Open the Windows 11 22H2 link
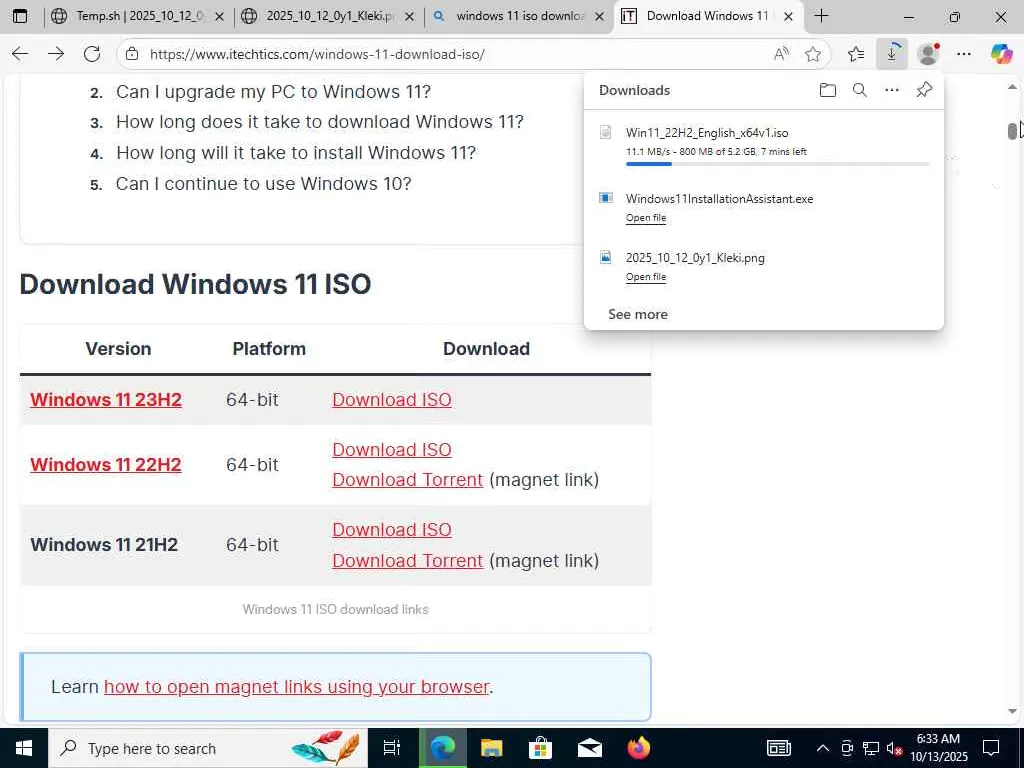Viewport: 1024px width, 768px height. click(106, 464)
